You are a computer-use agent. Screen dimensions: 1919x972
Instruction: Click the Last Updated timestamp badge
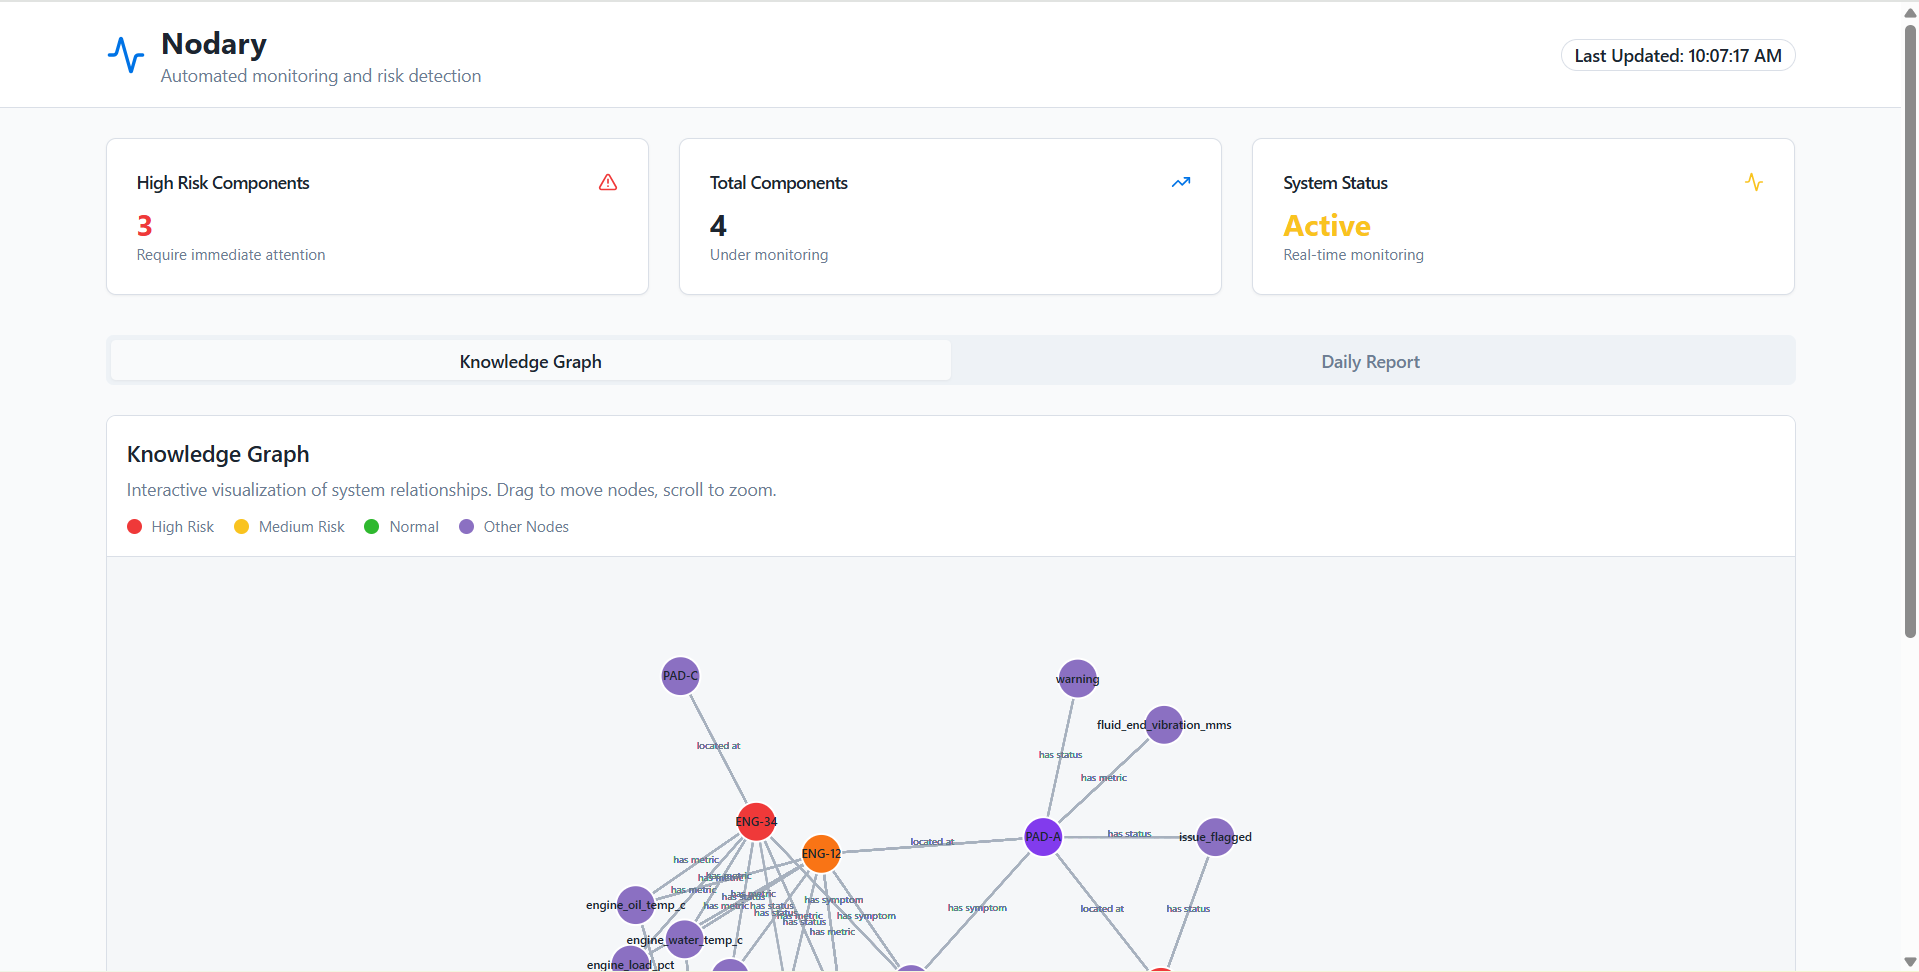[1678, 56]
